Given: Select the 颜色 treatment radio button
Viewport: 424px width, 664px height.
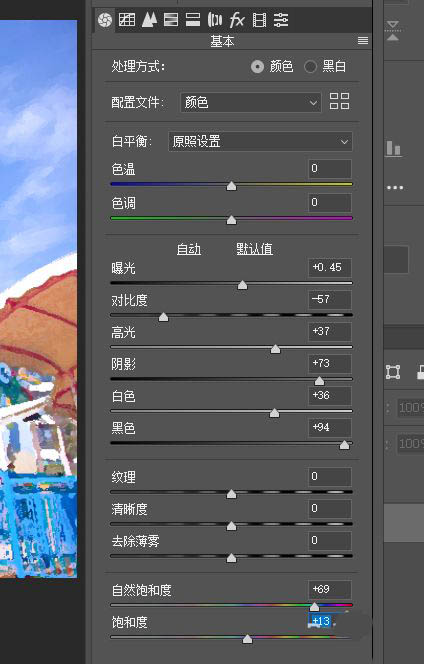Looking at the screenshot, I should (257, 66).
